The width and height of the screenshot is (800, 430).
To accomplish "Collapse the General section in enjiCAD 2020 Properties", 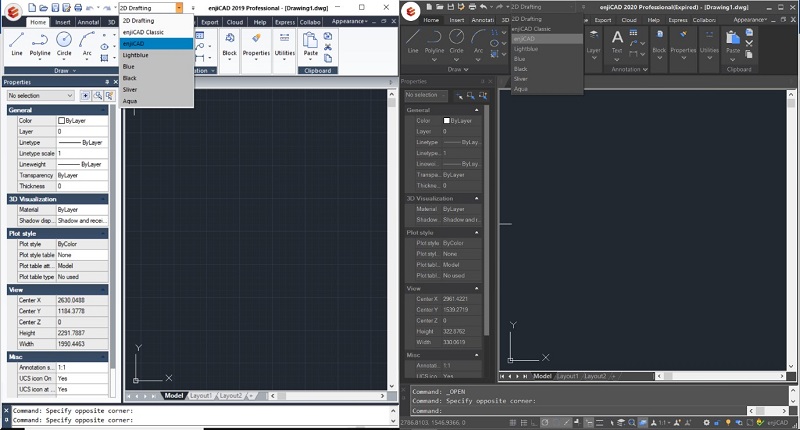I will pos(477,110).
